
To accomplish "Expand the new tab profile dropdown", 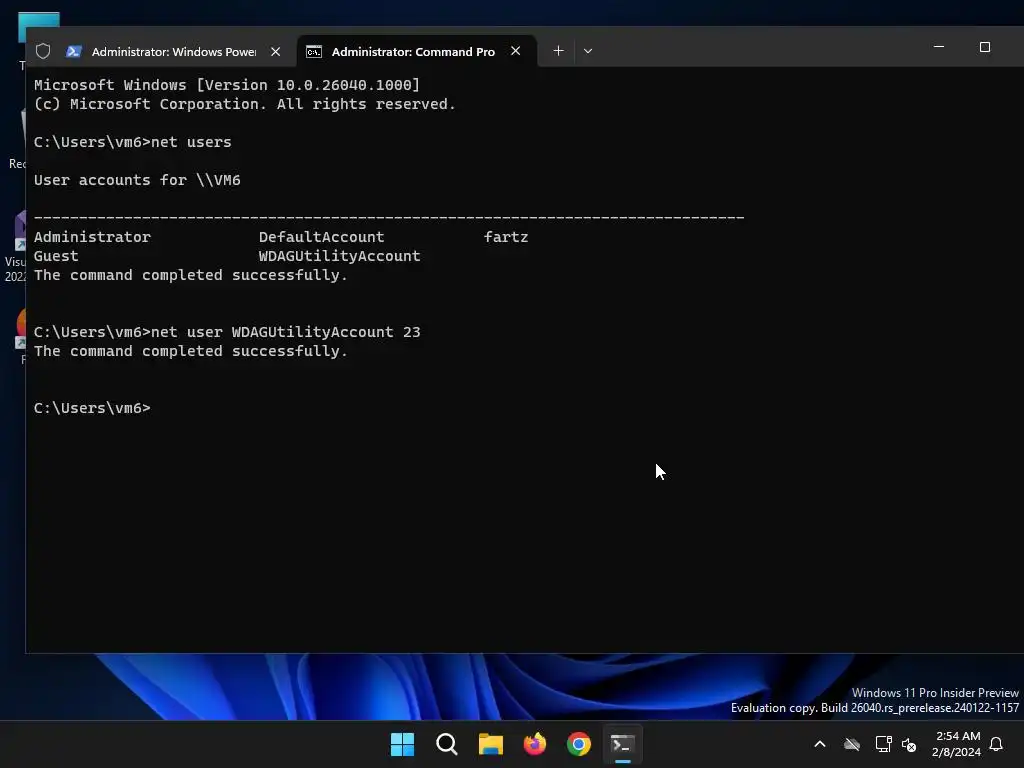I will point(588,51).
